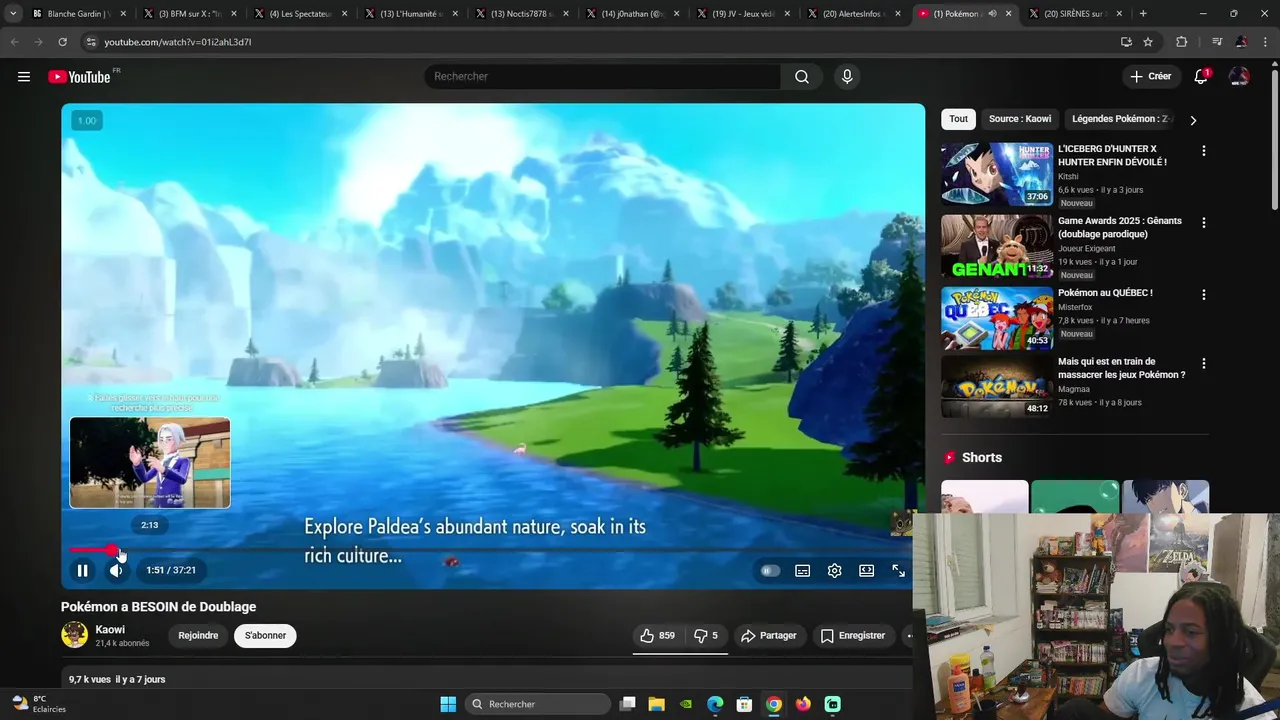This screenshot has width=1280, height=720.
Task: Open Microsoft Edge from taskbar
Action: (715, 704)
